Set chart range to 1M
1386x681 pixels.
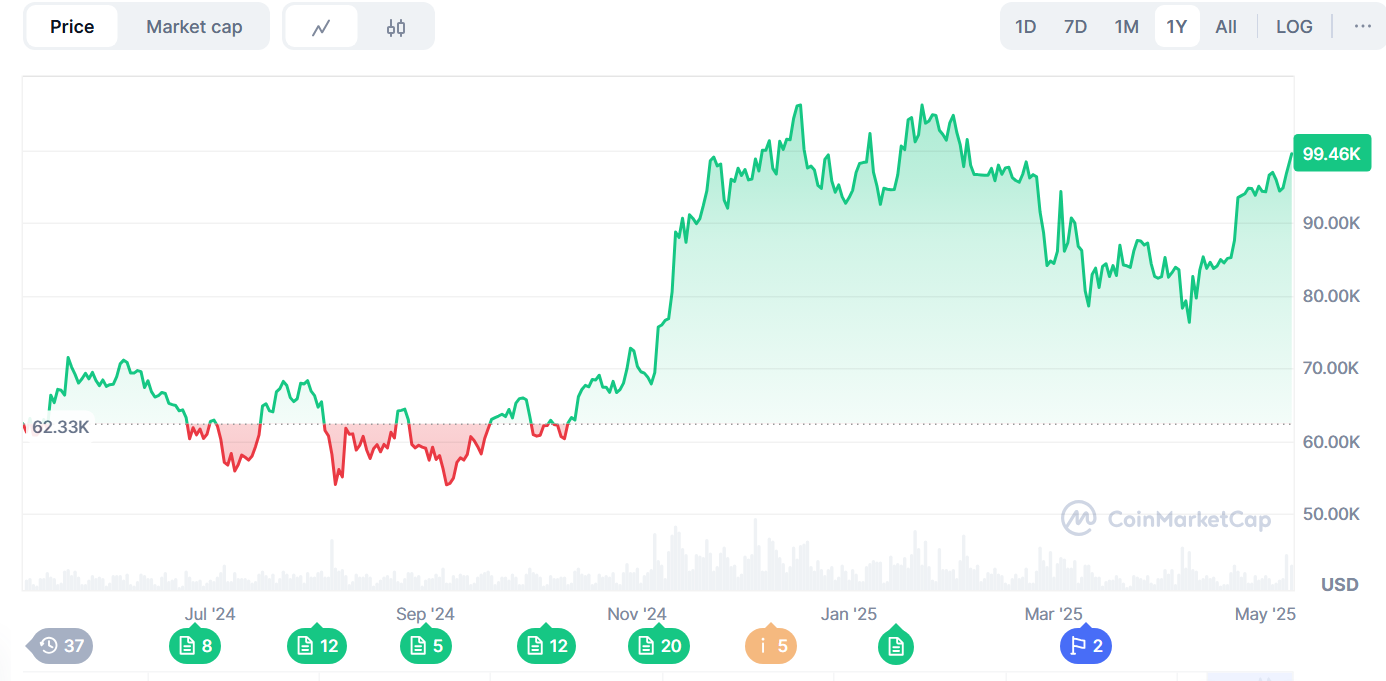click(x=1127, y=27)
